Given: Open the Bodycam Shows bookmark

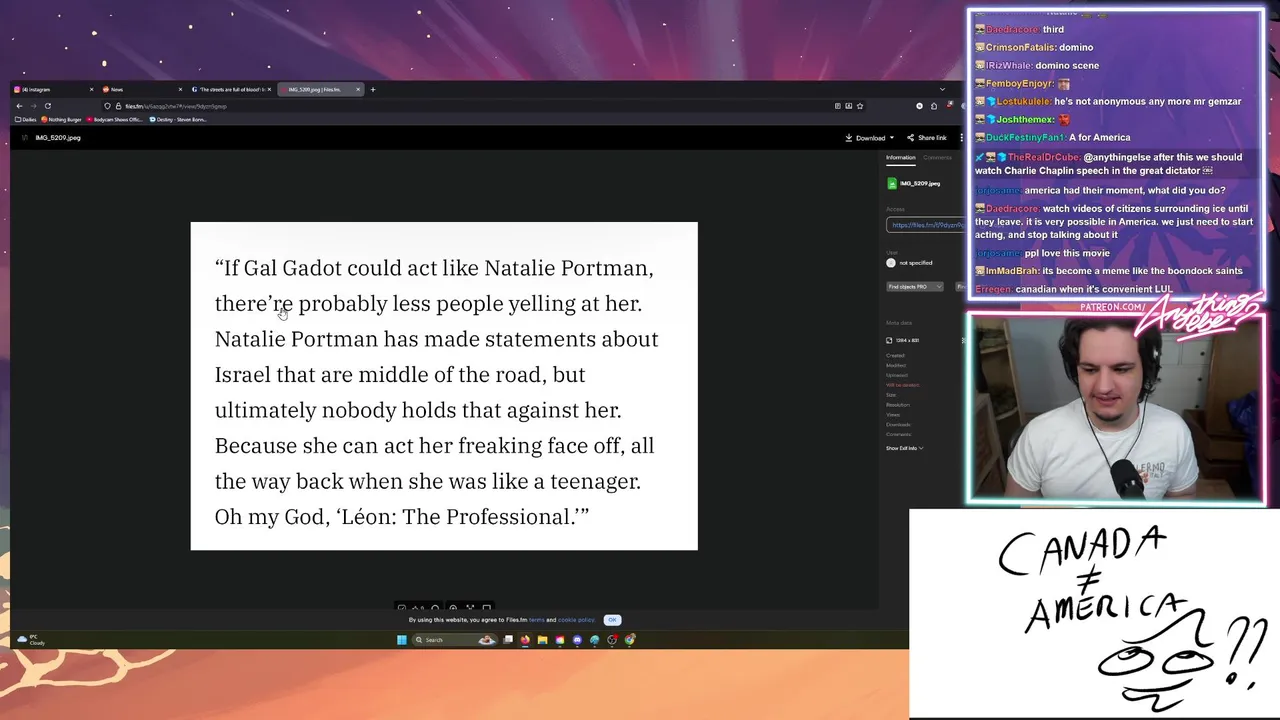Looking at the screenshot, I should coord(115,119).
